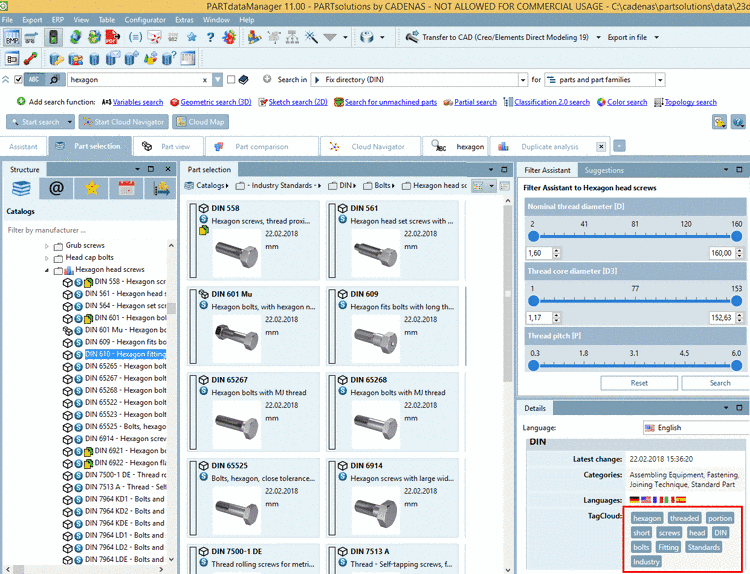Click the 'threaded' tag in TagCloud

[x=684, y=518]
